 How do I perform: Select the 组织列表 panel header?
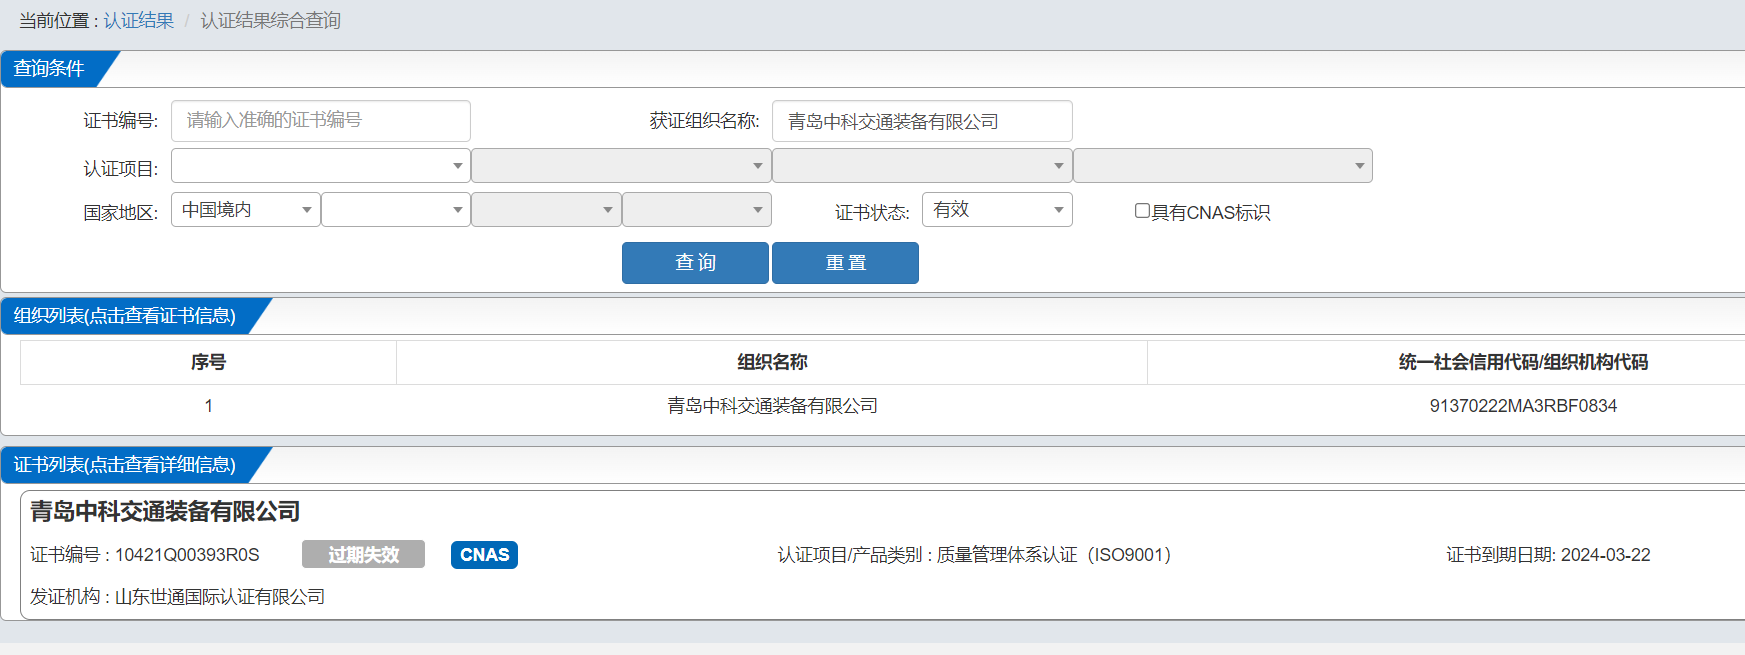pyautogui.click(x=125, y=316)
